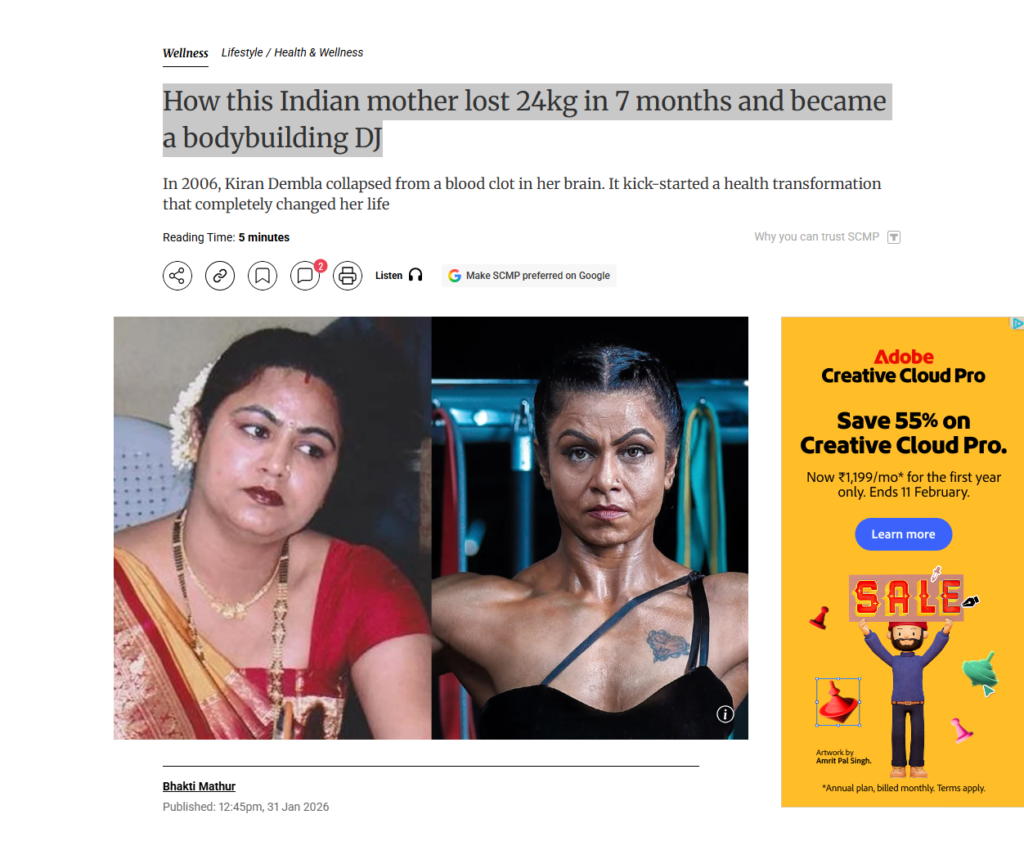Copy the article link icon

(219, 276)
